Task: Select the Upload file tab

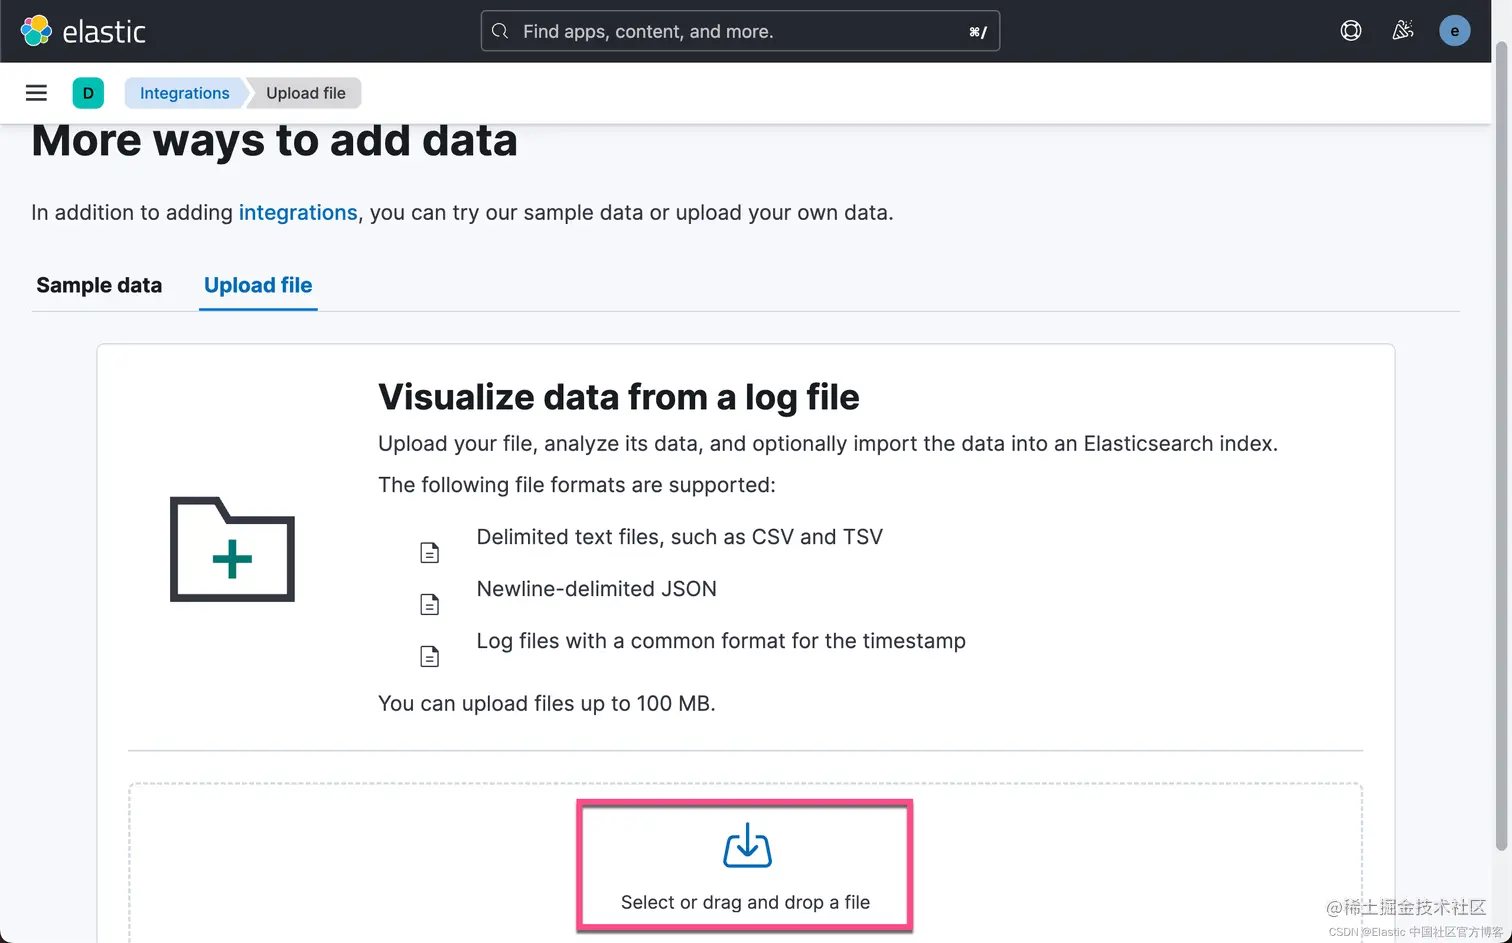Action: pyautogui.click(x=258, y=285)
